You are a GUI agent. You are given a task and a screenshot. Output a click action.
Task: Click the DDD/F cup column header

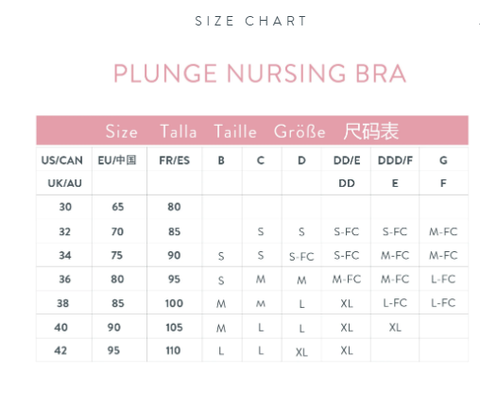[x=395, y=160]
